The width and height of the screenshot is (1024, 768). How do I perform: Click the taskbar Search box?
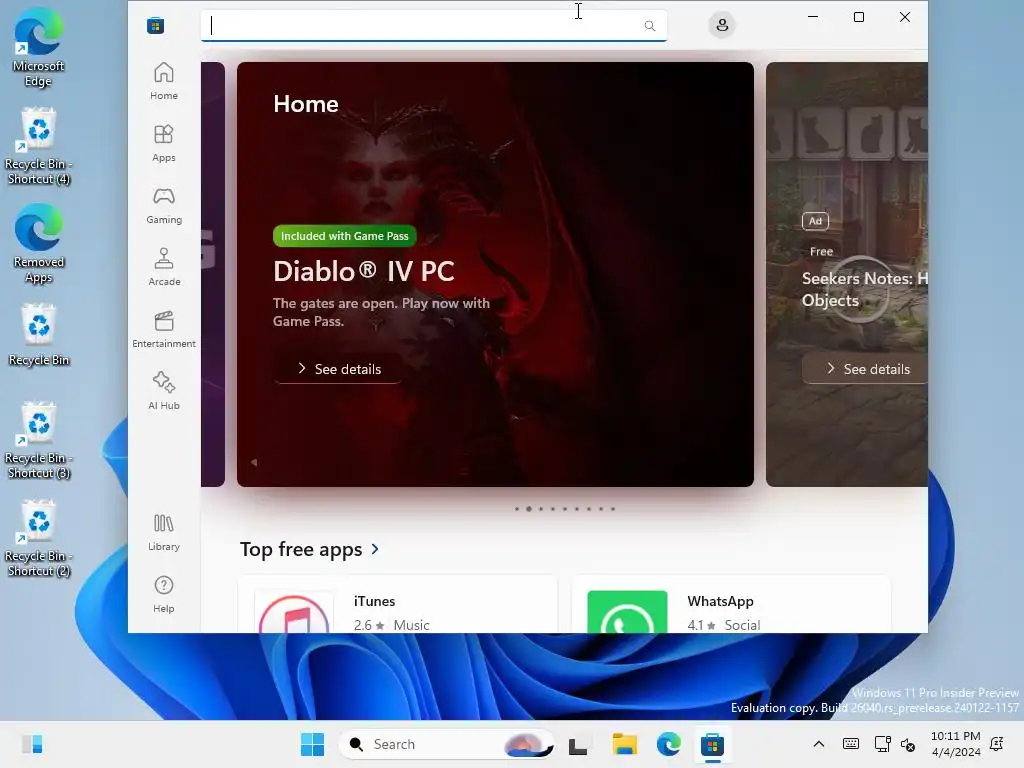(447, 744)
